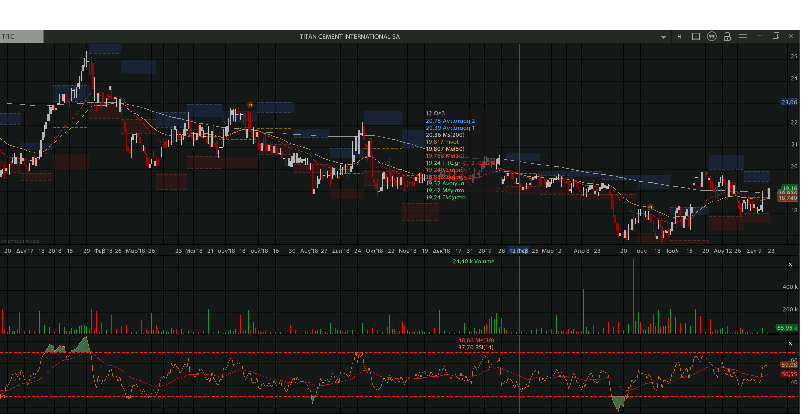Screen dimensions: 802x414
Task: Click the 21.66 blue price label on axis
Action: coord(790,102)
